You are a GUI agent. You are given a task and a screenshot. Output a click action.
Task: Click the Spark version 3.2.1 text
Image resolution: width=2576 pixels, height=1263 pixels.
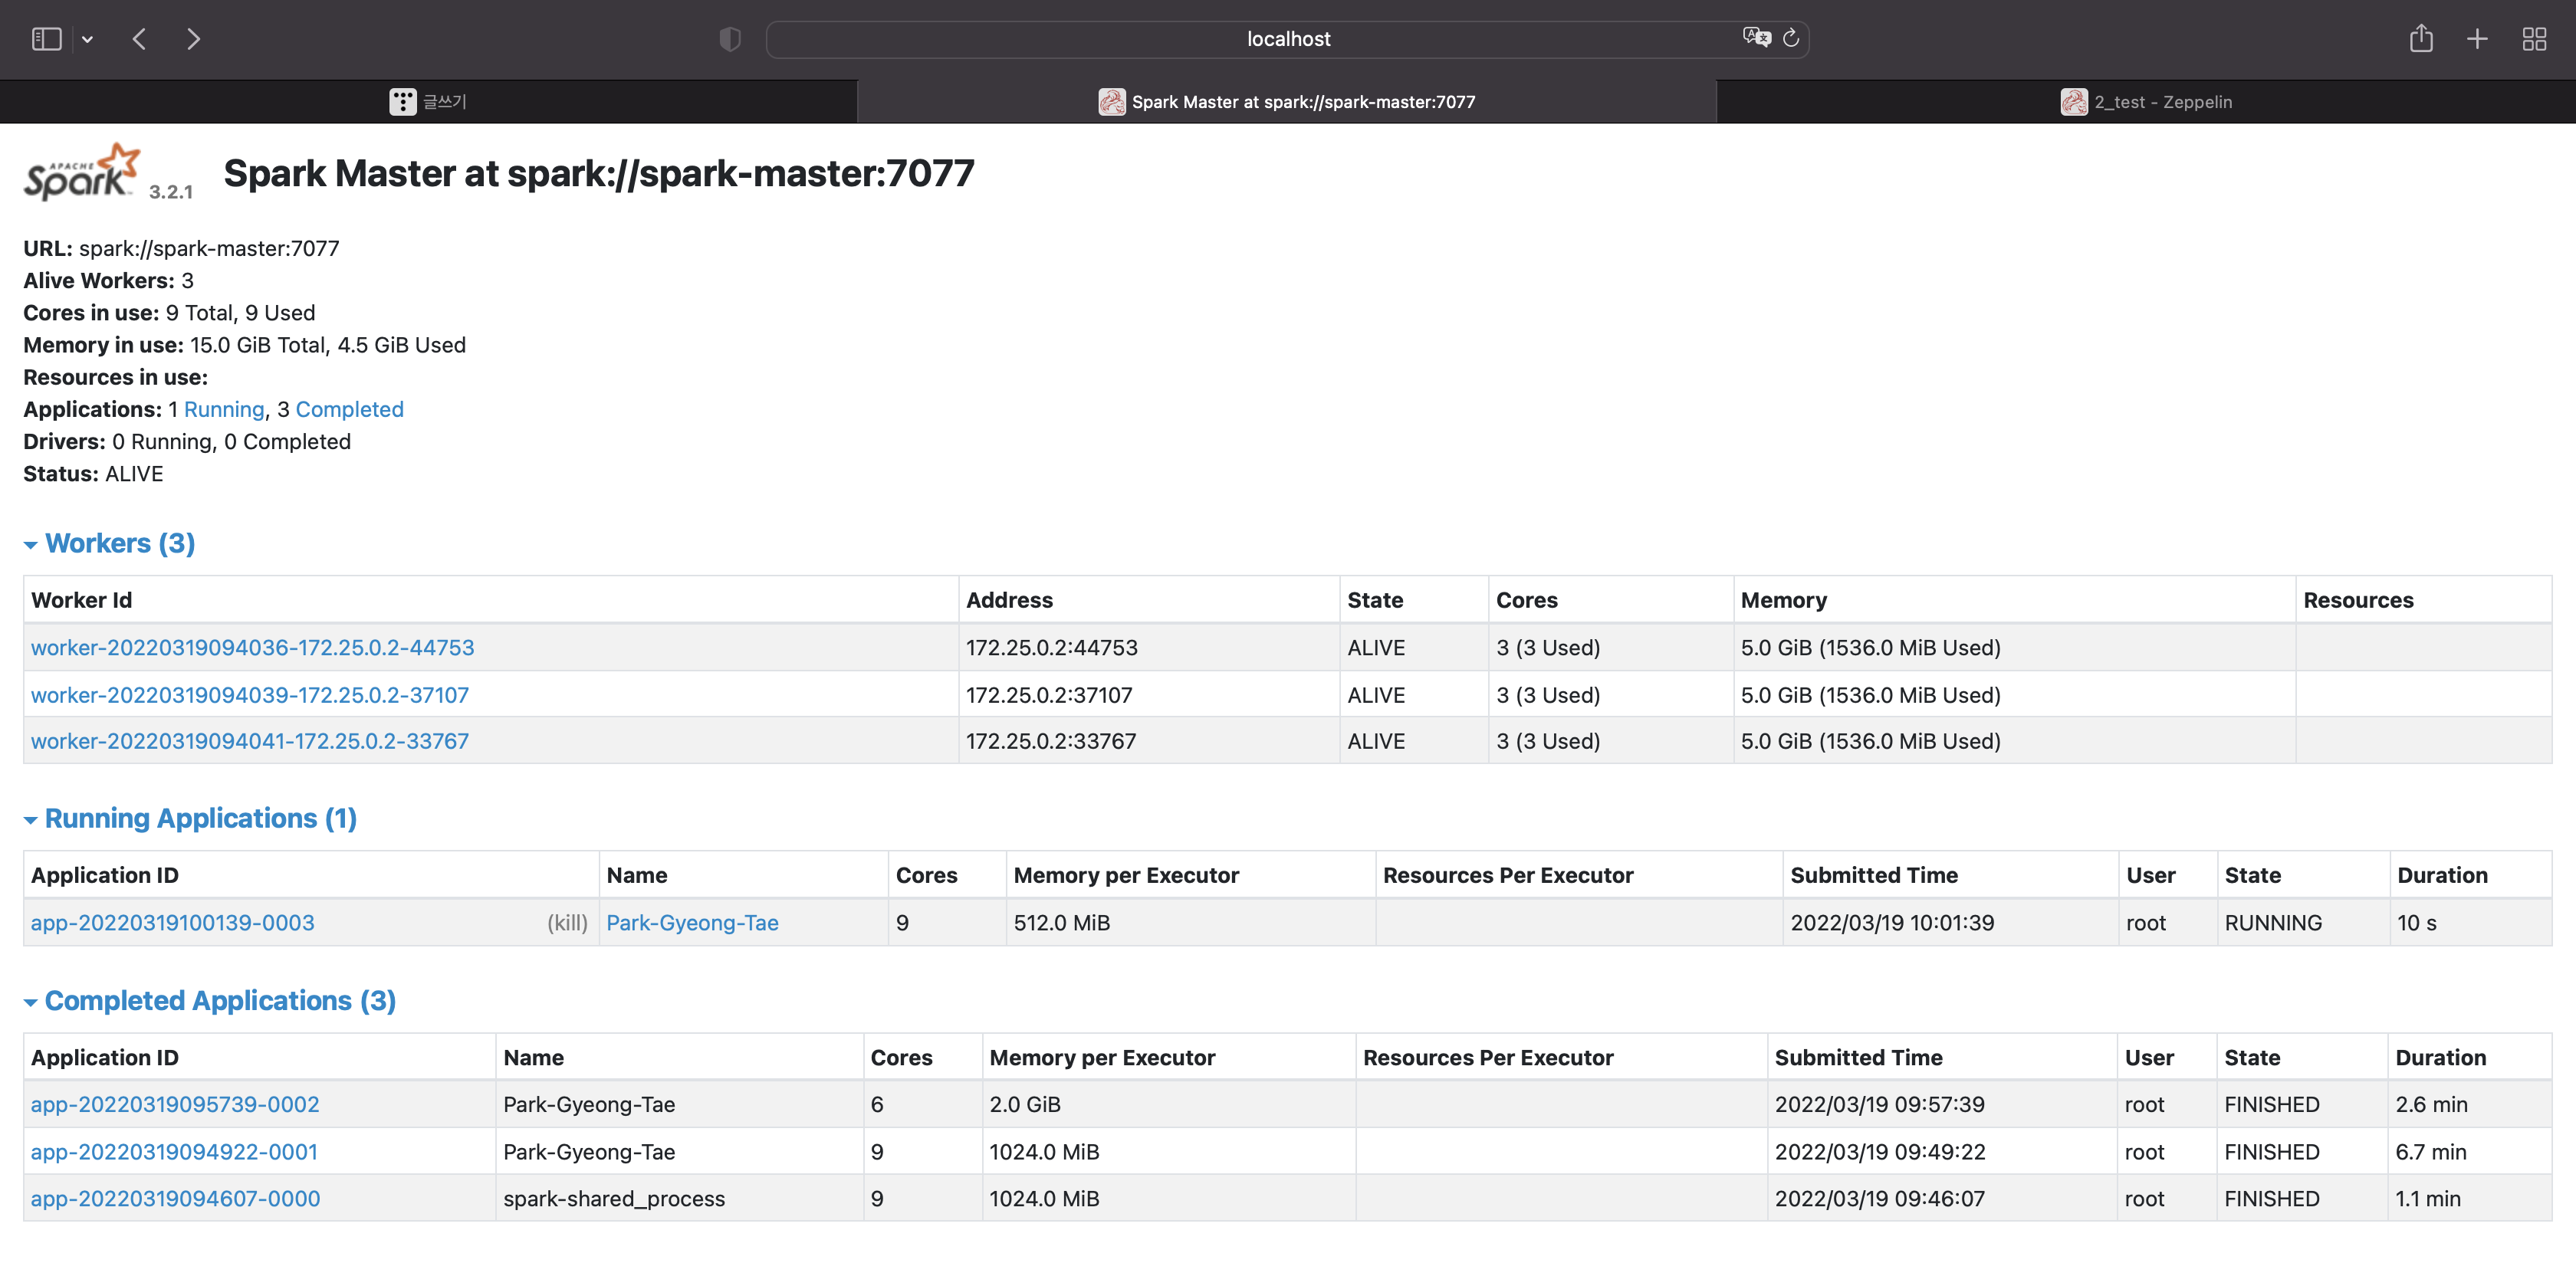[x=171, y=191]
